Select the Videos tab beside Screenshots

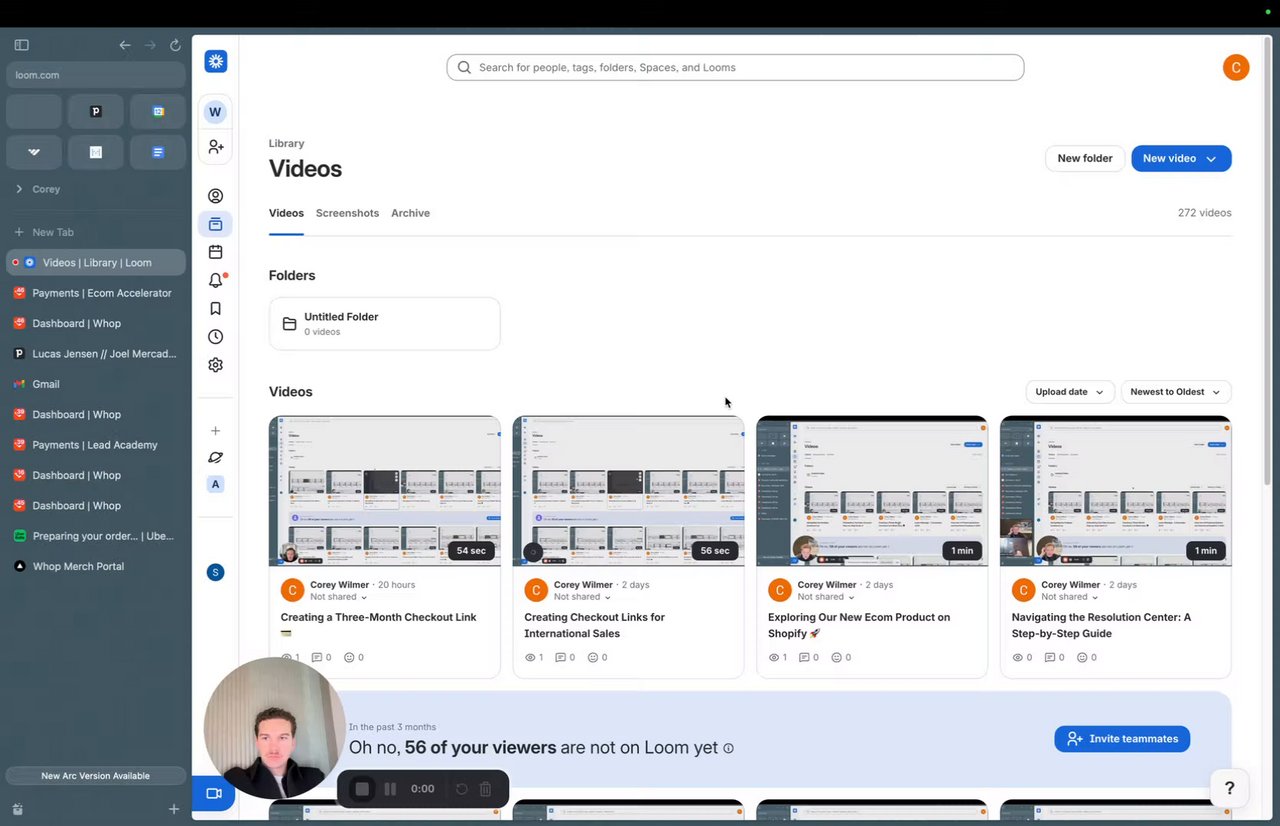[x=286, y=213]
